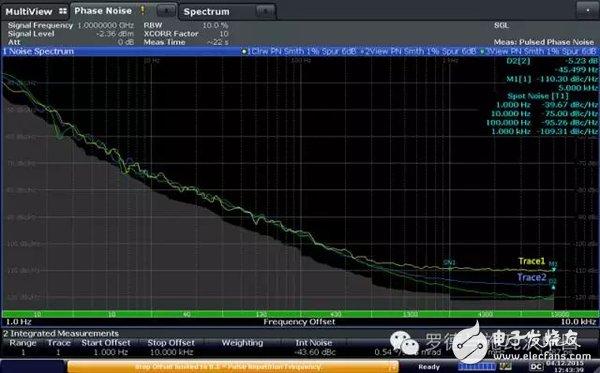Click the 1 Noise Spectrum window title
Viewport: 600px width, 373px height.
(x=38, y=51)
